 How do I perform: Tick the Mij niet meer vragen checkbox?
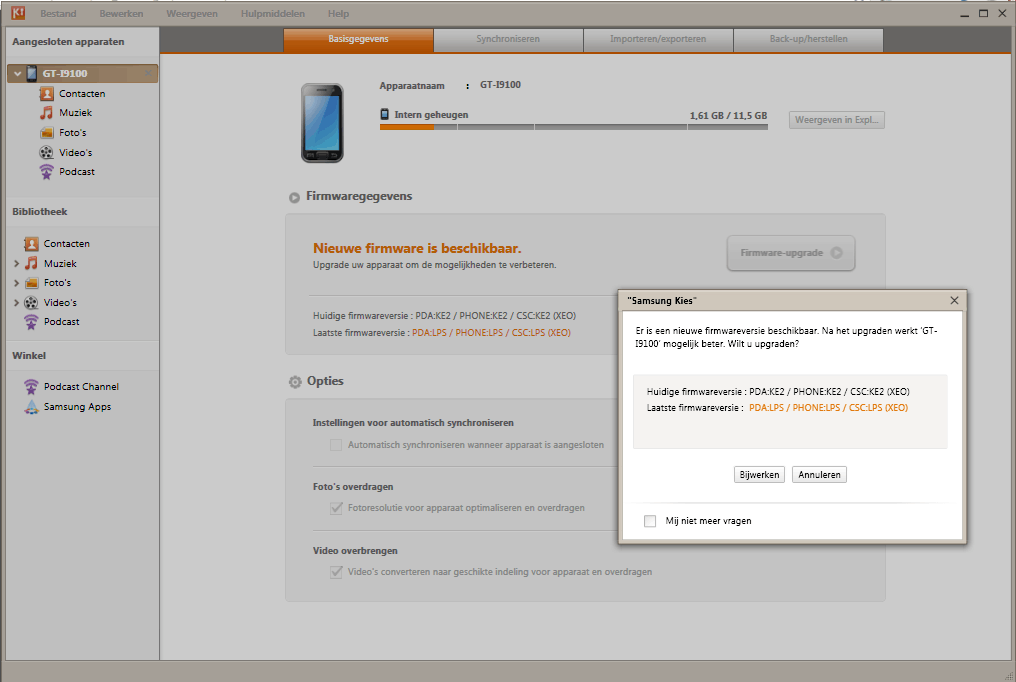650,521
